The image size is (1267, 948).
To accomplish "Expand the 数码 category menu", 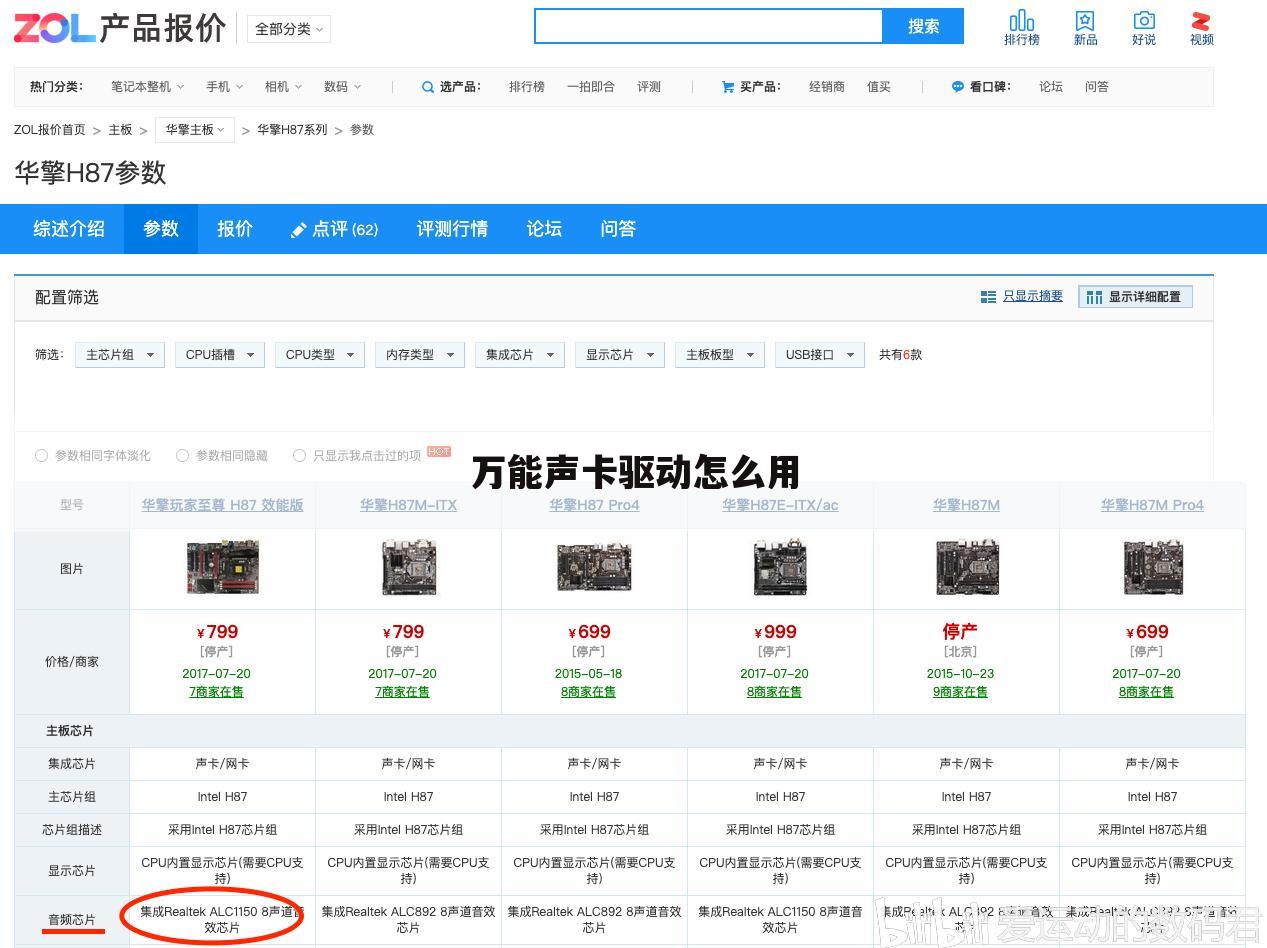I will pos(342,87).
